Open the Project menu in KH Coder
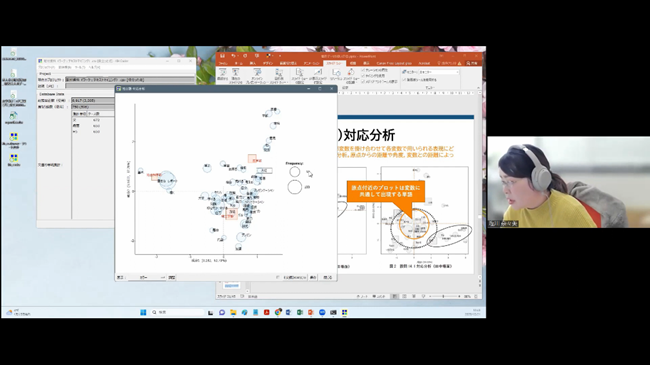Viewport: 650px width, 365px height. [46, 67]
